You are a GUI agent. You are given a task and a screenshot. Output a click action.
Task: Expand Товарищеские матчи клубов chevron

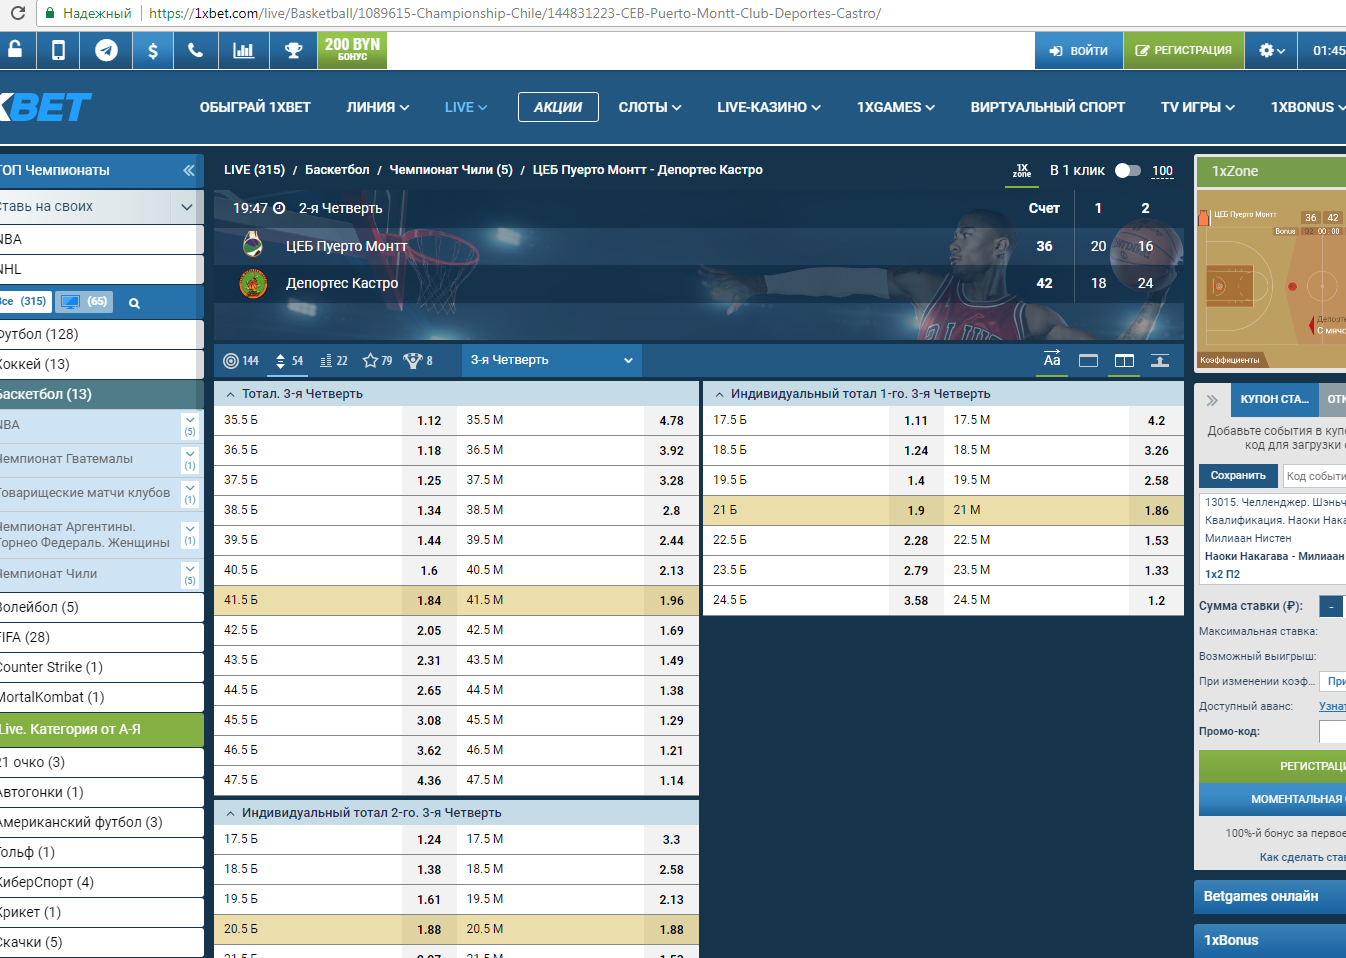tap(189, 494)
